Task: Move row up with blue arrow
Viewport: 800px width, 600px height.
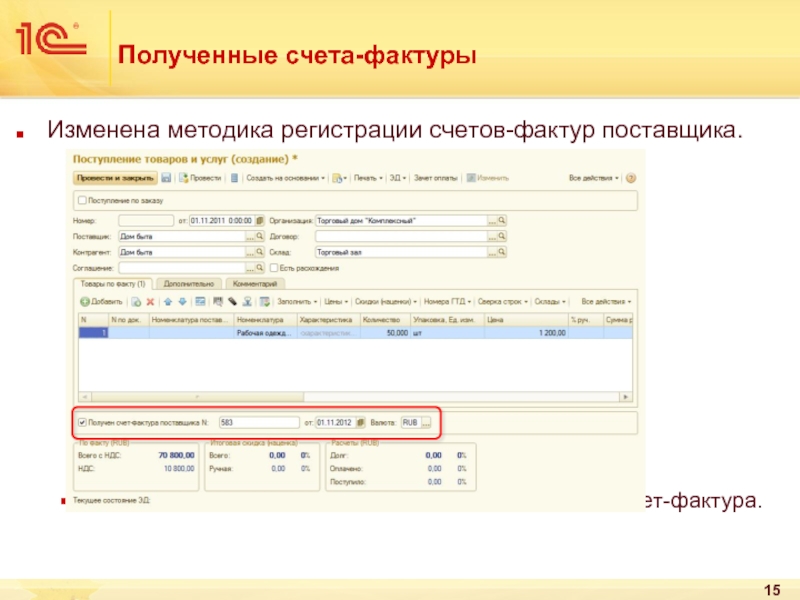Action: (x=169, y=301)
